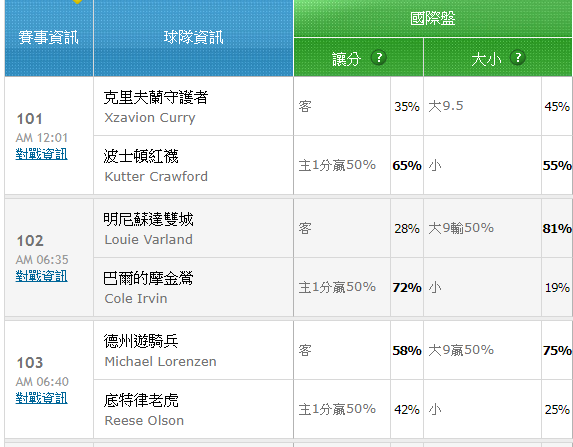This screenshot has width=573, height=447.
Task: Select the 波士頓紅襪 team name
Action: 141,156
